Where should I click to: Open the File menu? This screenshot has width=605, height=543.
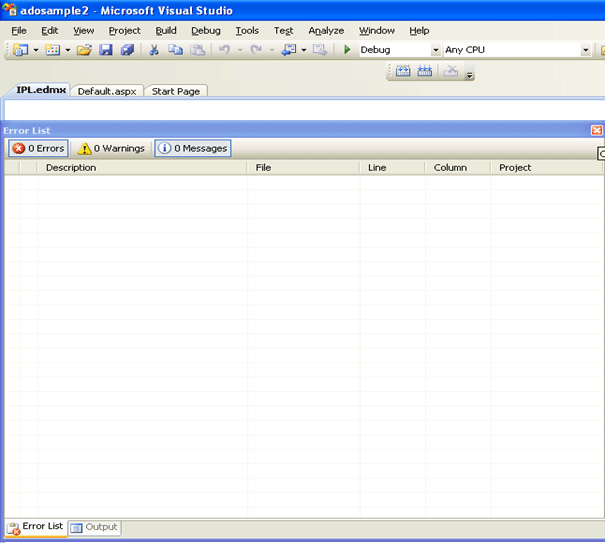19,30
